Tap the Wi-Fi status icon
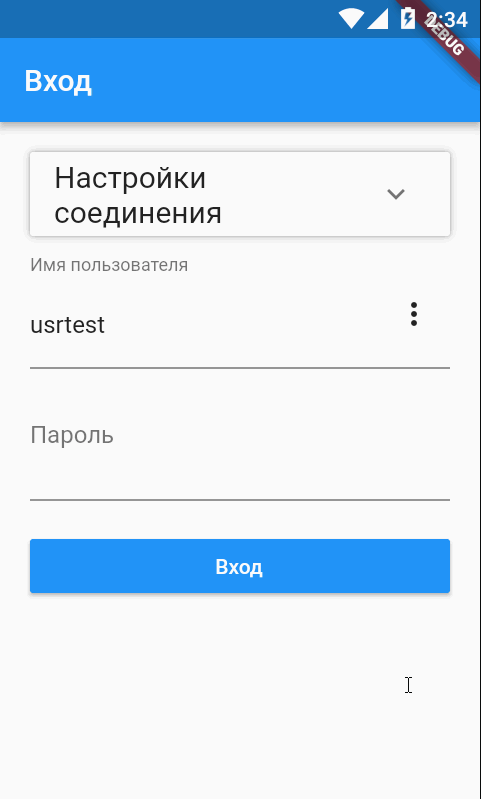This screenshot has width=481, height=799. tap(351, 20)
